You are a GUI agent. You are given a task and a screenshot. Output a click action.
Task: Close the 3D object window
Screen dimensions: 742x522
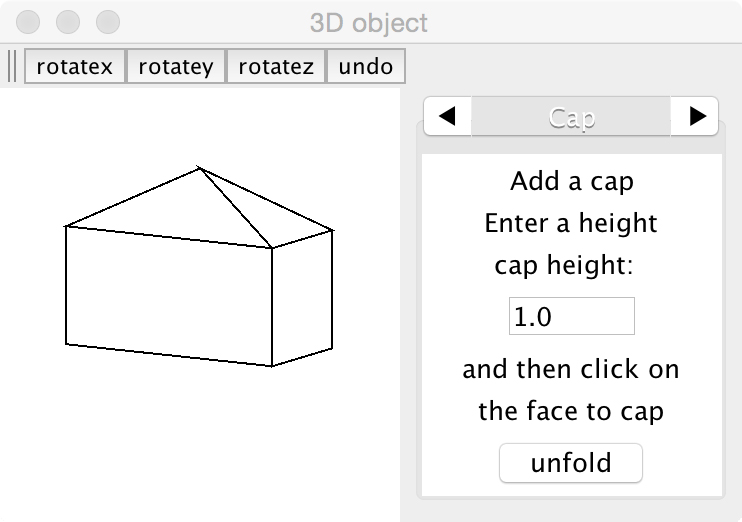tap(31, 21)
